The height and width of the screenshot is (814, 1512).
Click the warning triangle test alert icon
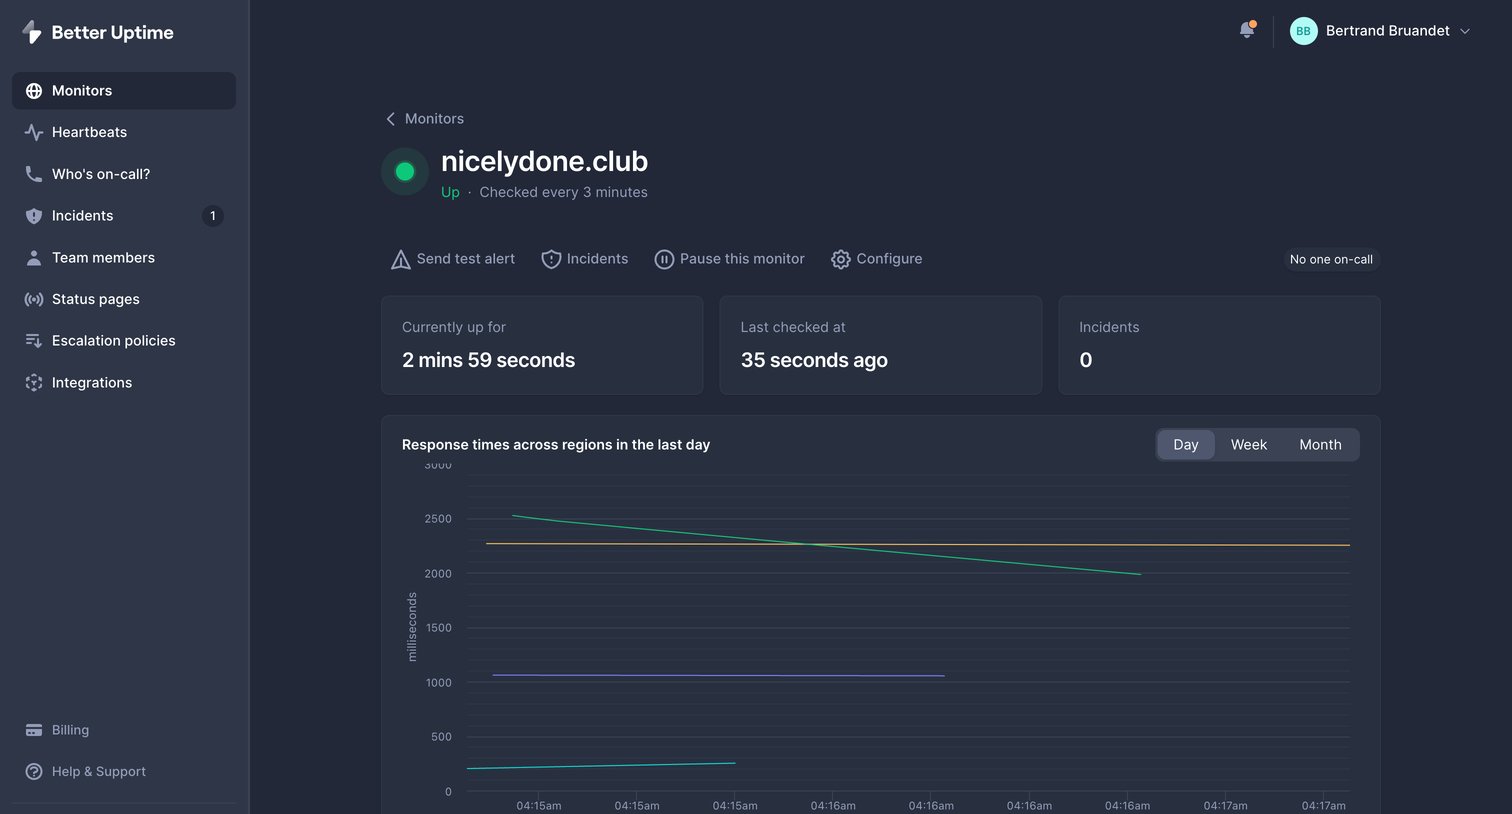(400, 260)
